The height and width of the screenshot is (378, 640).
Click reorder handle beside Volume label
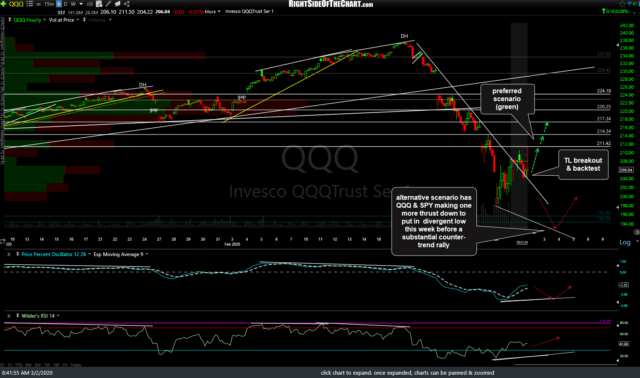click(x=84, y=20)
